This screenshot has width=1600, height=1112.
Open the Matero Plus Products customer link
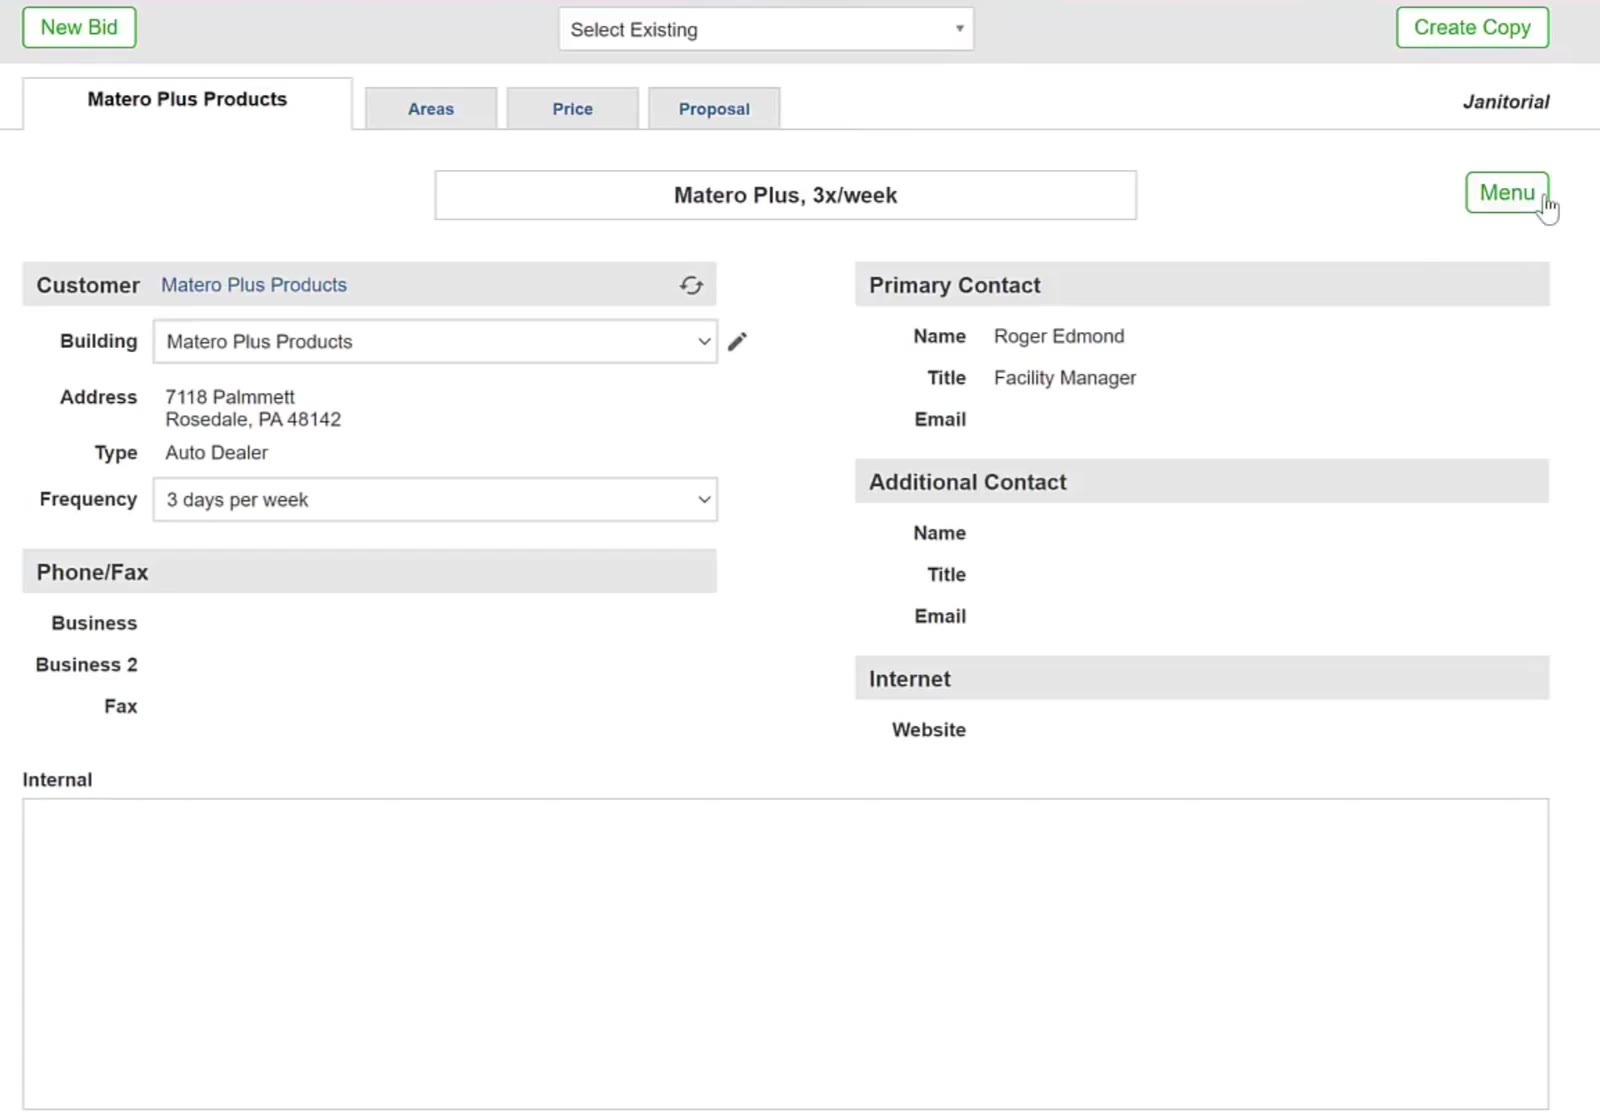tap(254, 285)
